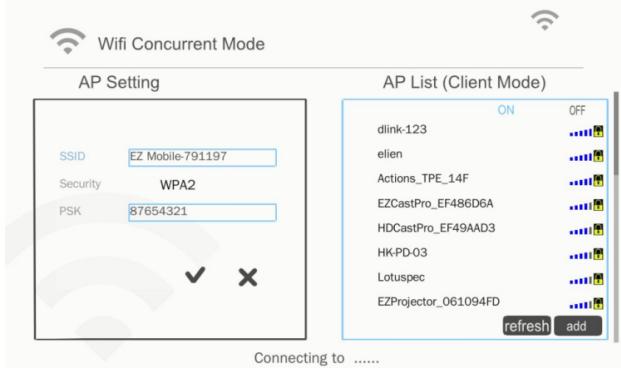Select the dlink-123 network
This screenshot has width=621, height=368.
pyautogui.click(x=402, y=129)
